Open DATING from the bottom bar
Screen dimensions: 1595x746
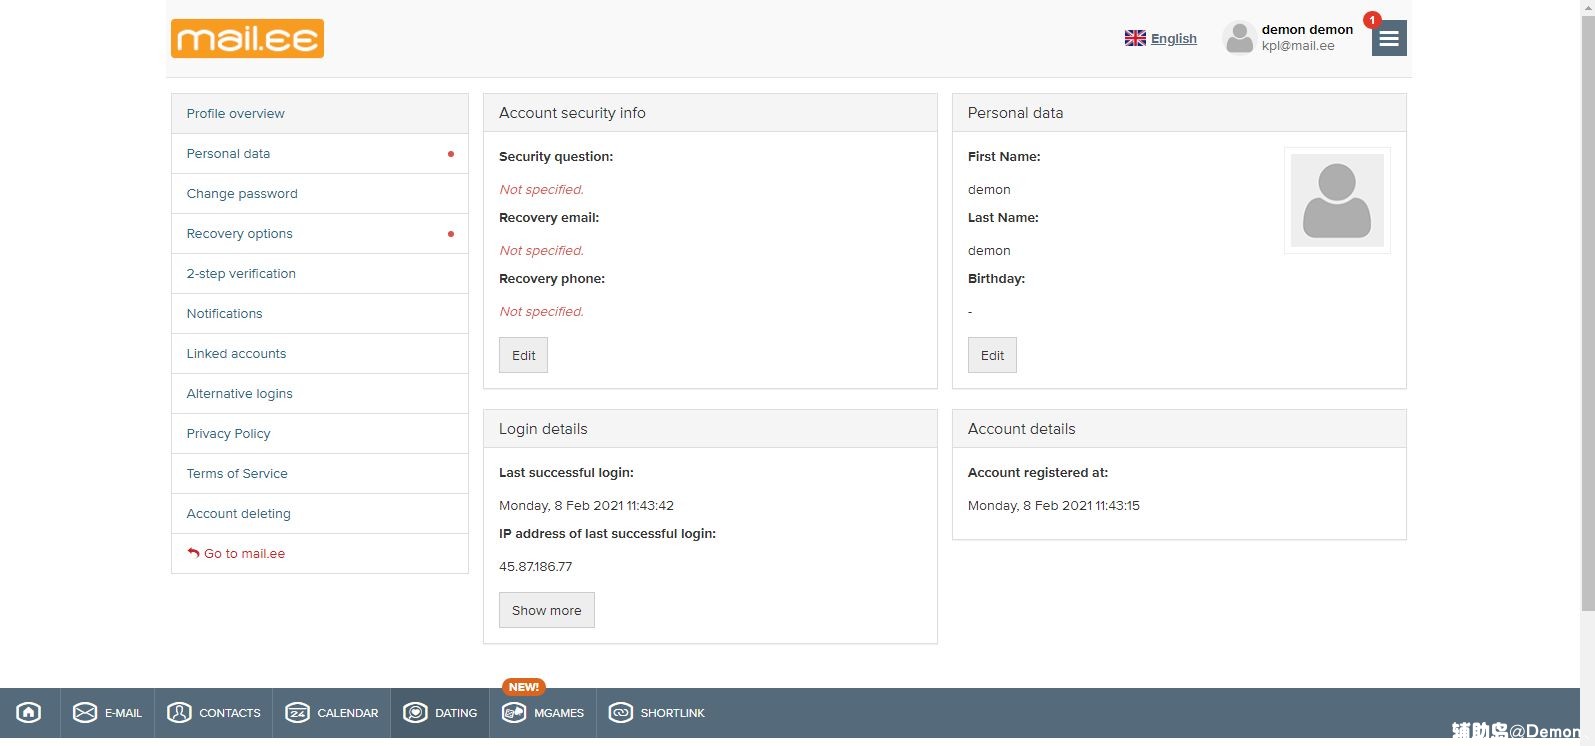click(x=440, y=713)
